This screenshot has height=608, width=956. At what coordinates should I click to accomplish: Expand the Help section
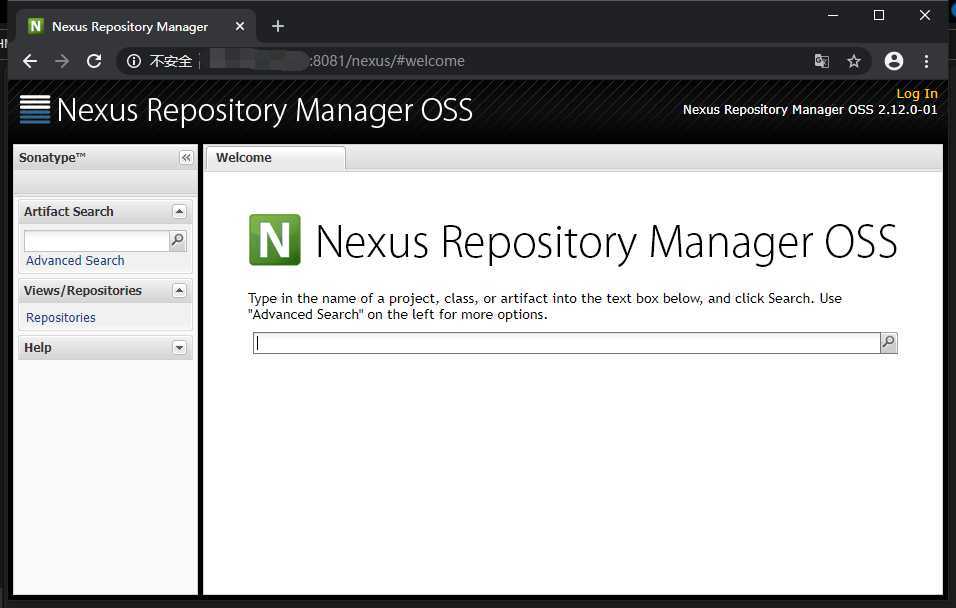click(179, 348)
